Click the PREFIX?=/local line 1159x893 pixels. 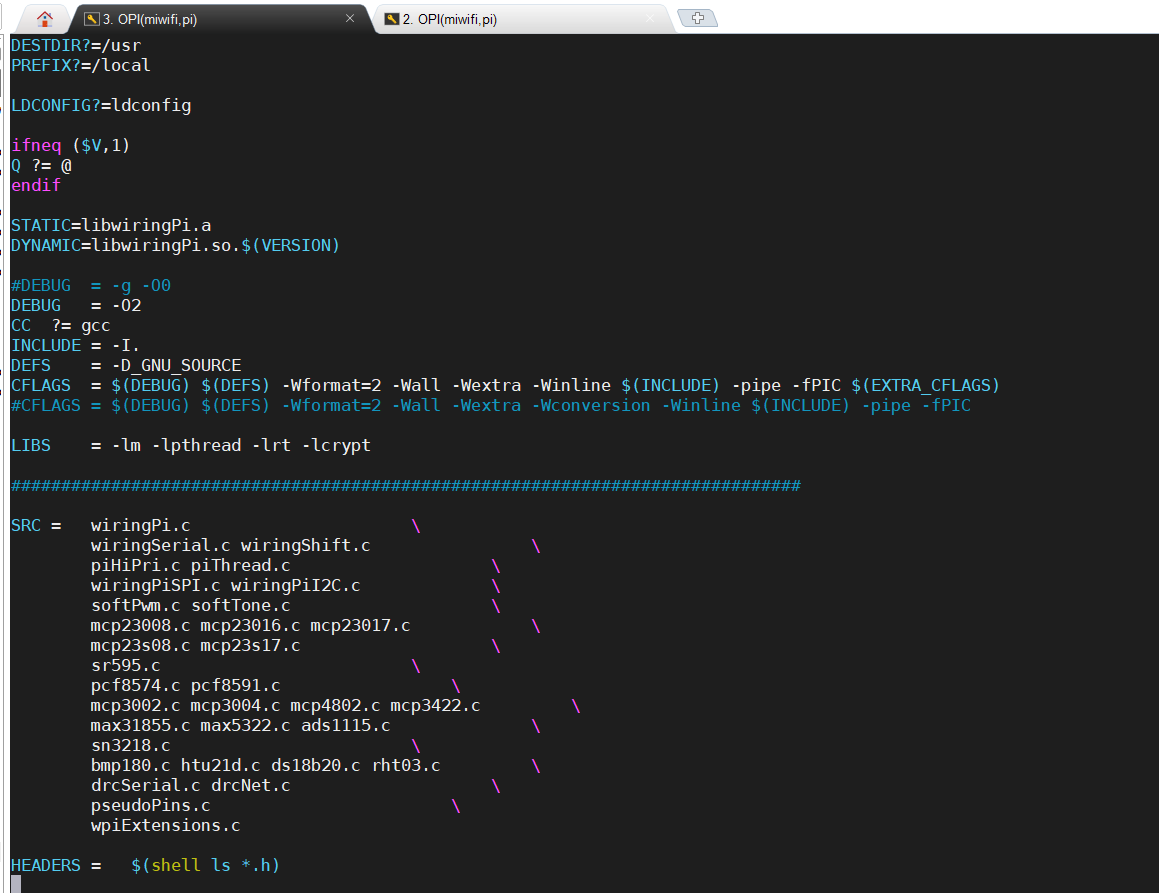(x=81, y=65)
